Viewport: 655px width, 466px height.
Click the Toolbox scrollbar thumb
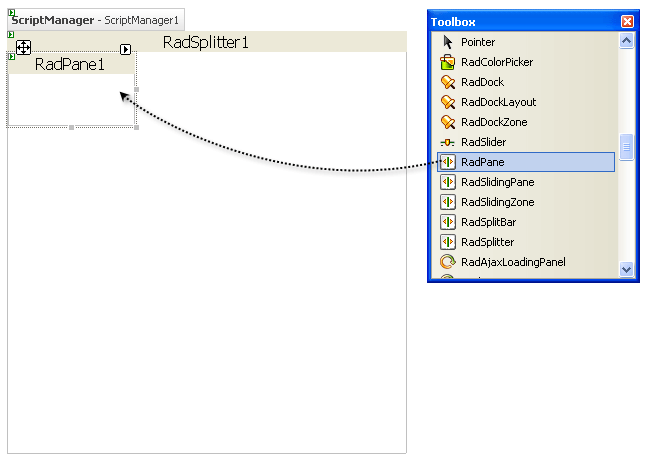627,147
